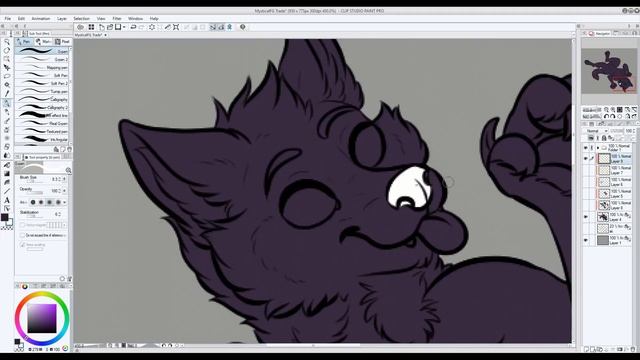Click the Navigator canvas thumbnail
The height and width of the screenshot is (360, 640).
609,71
